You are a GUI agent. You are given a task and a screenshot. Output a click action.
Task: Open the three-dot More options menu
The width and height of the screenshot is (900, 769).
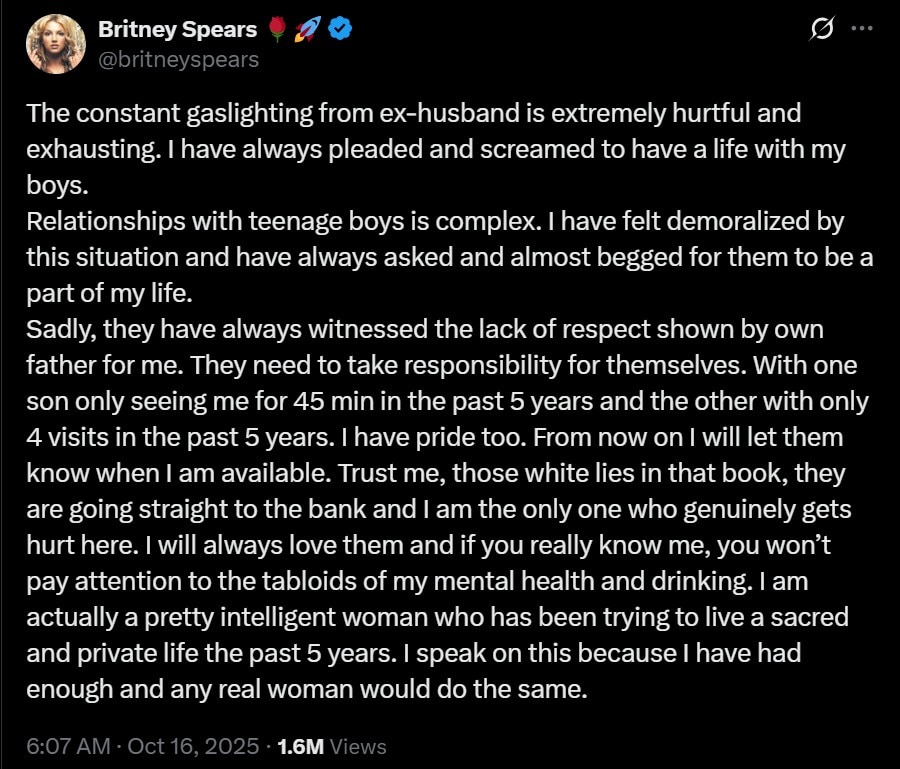tap(861, 29)
